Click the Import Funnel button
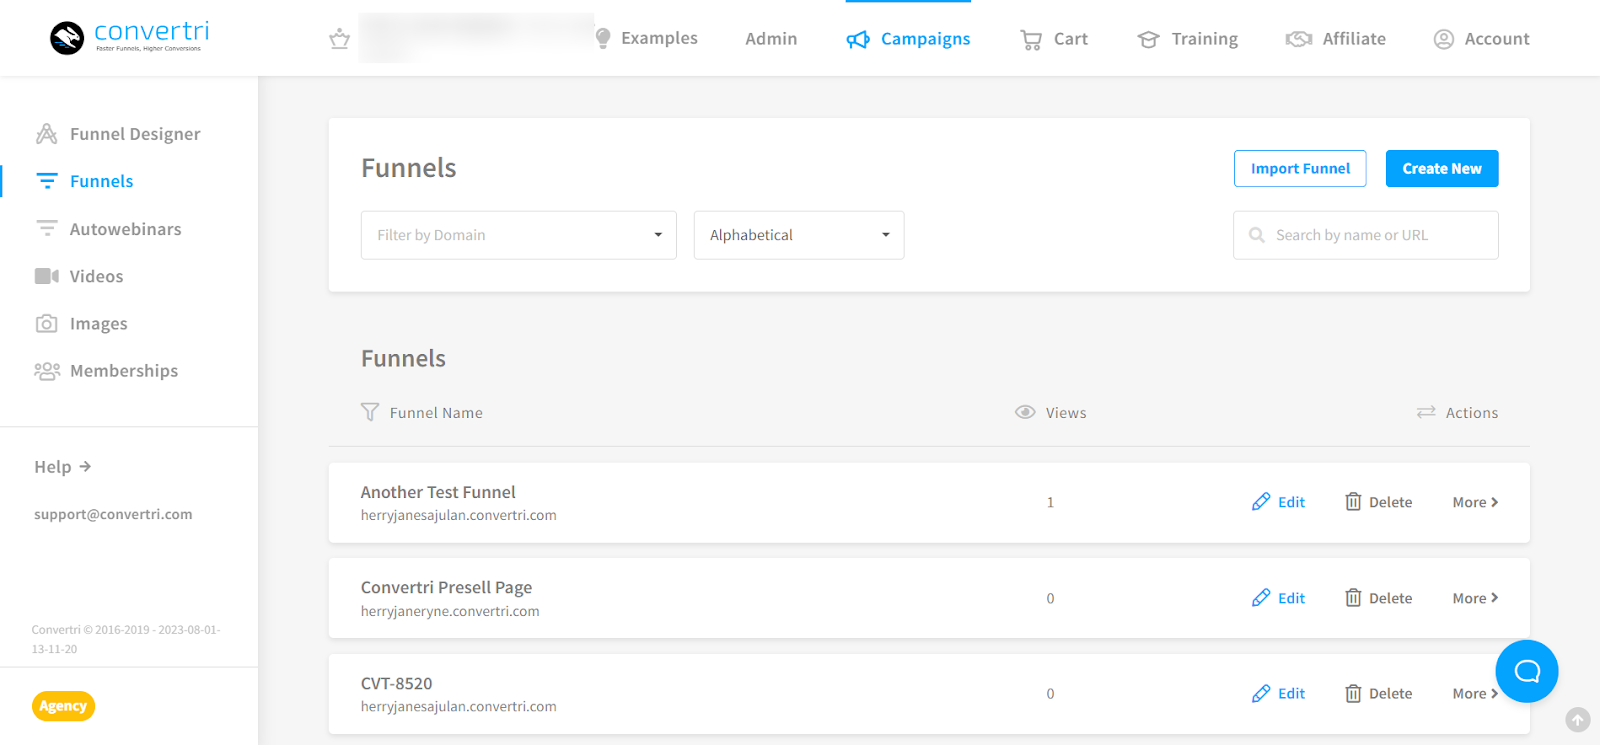 click(1299, 169)
